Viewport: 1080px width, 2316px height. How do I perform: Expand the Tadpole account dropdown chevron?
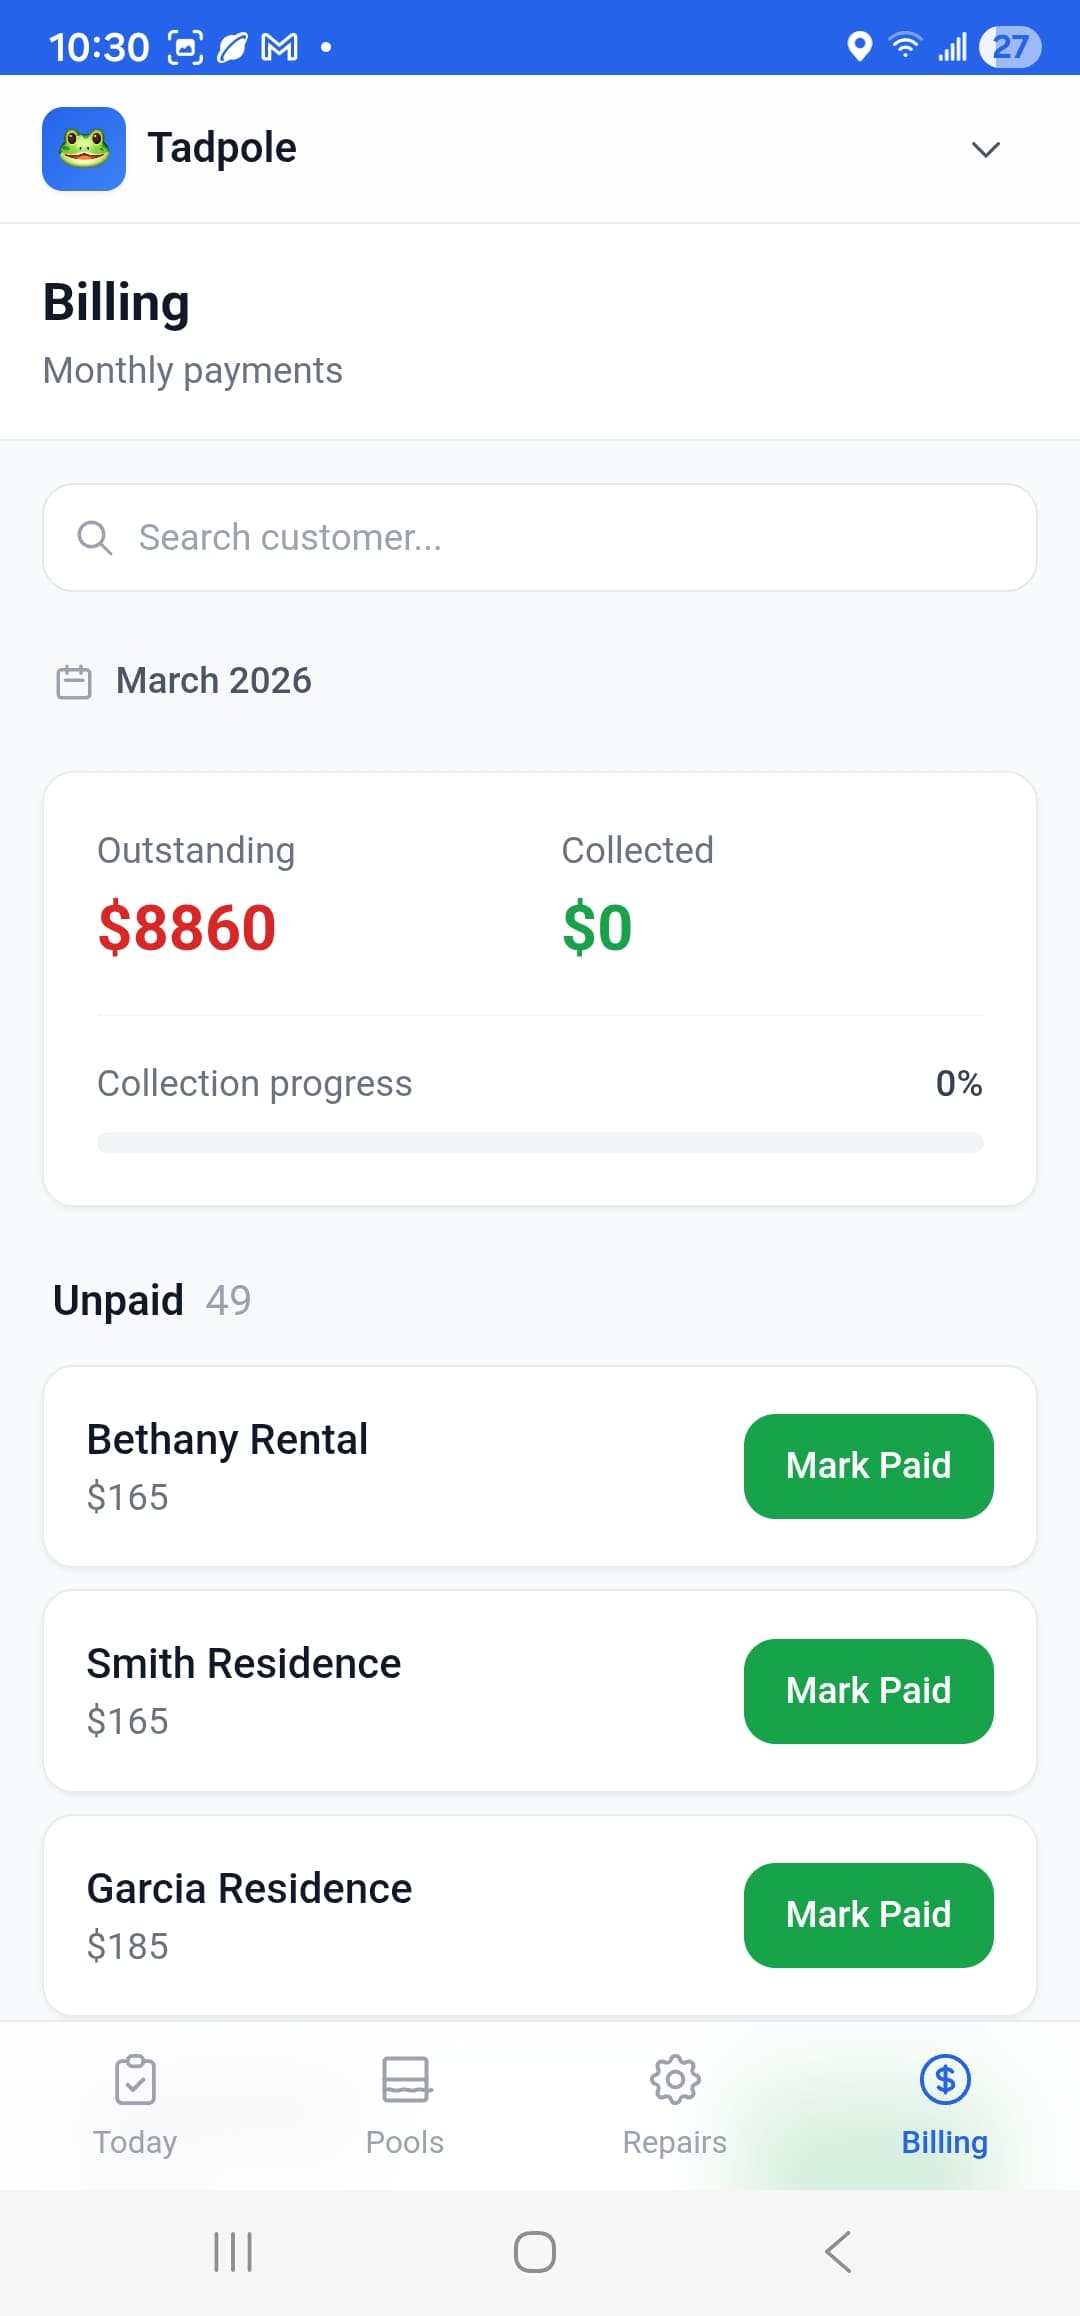tap(985, 150)
